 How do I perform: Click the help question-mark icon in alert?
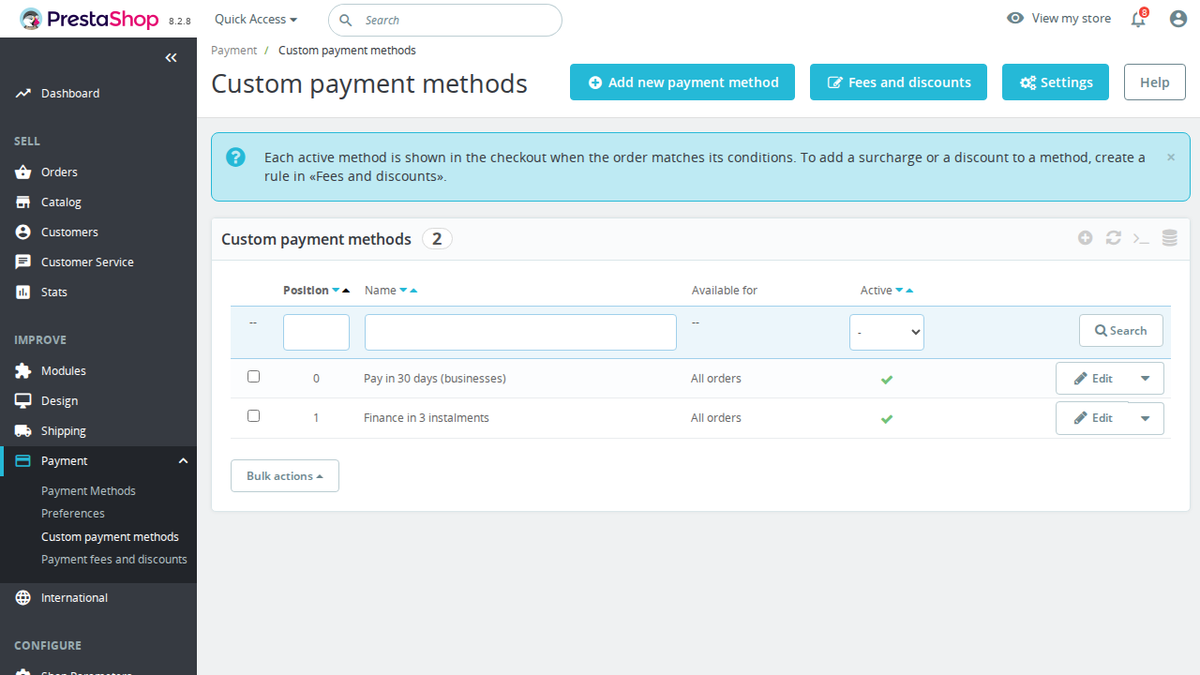[235, 157]
